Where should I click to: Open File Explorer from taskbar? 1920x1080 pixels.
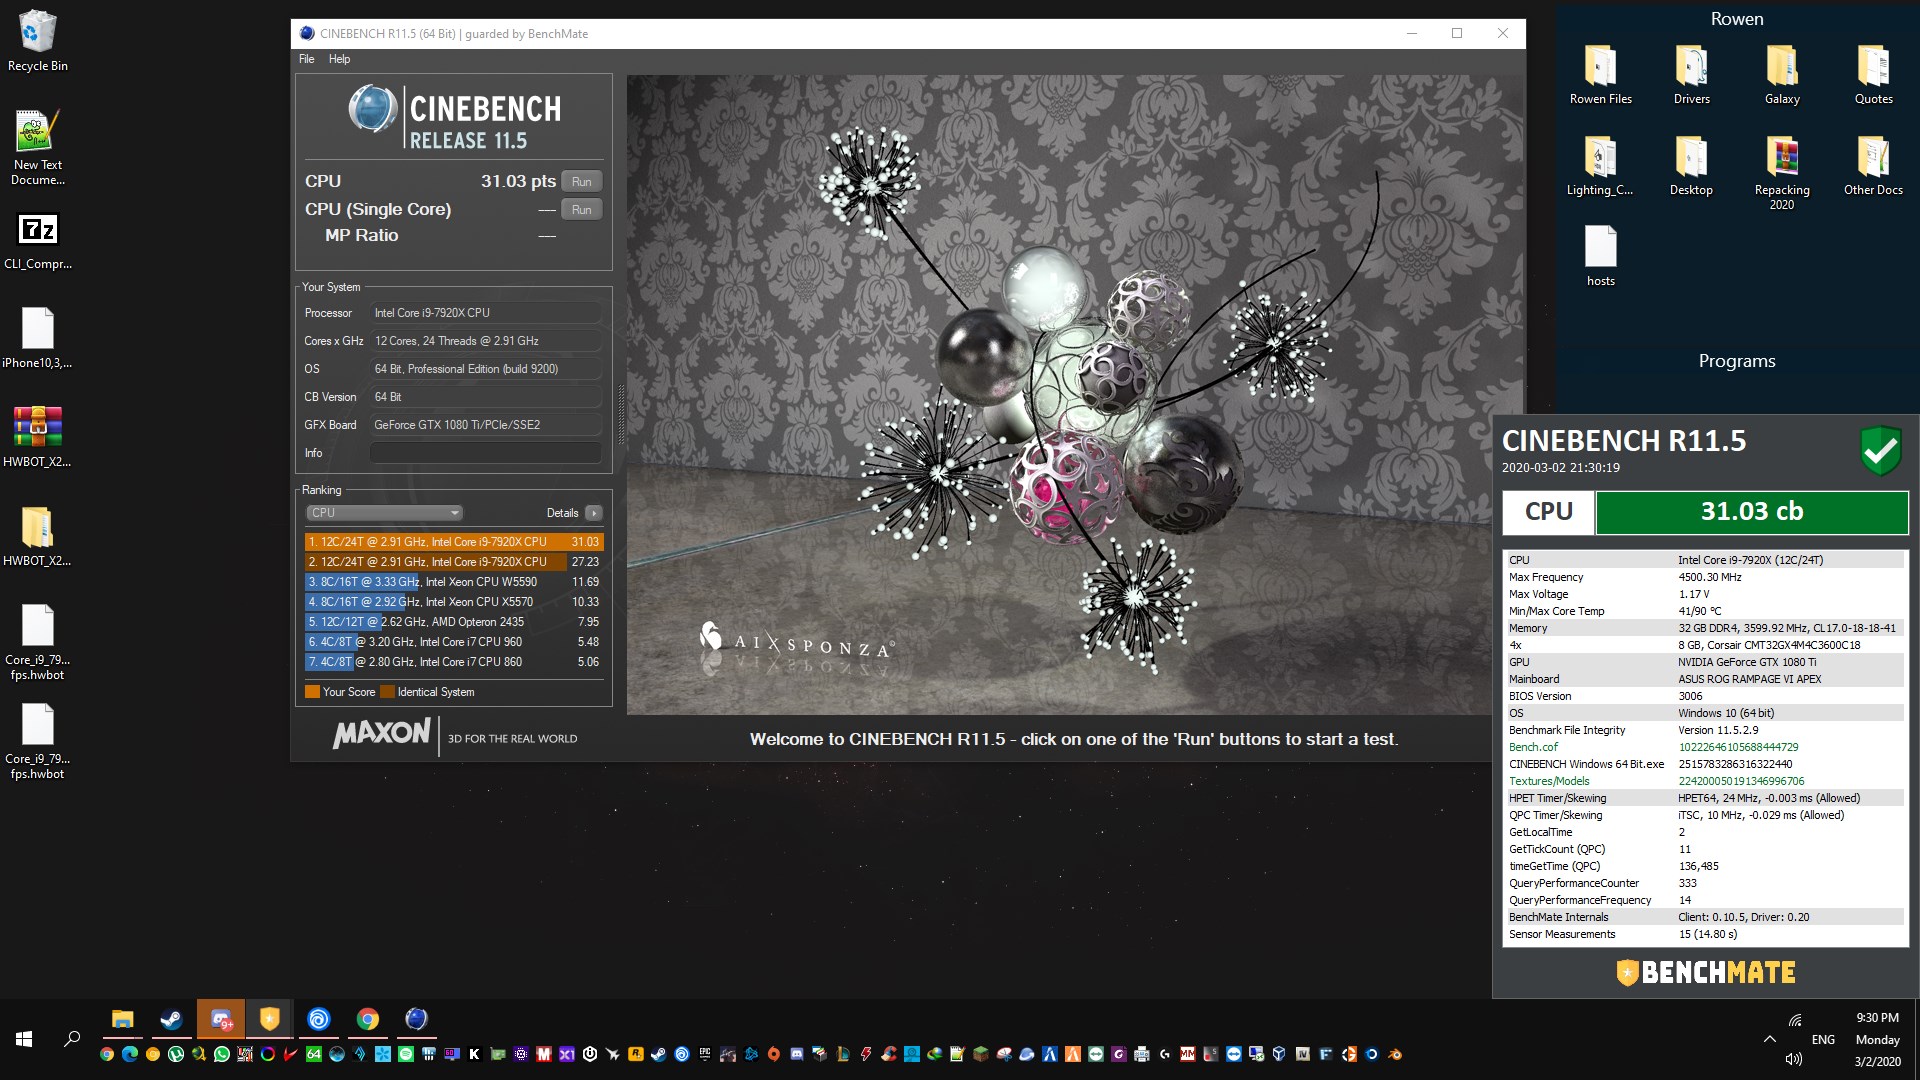(122, 1019)
